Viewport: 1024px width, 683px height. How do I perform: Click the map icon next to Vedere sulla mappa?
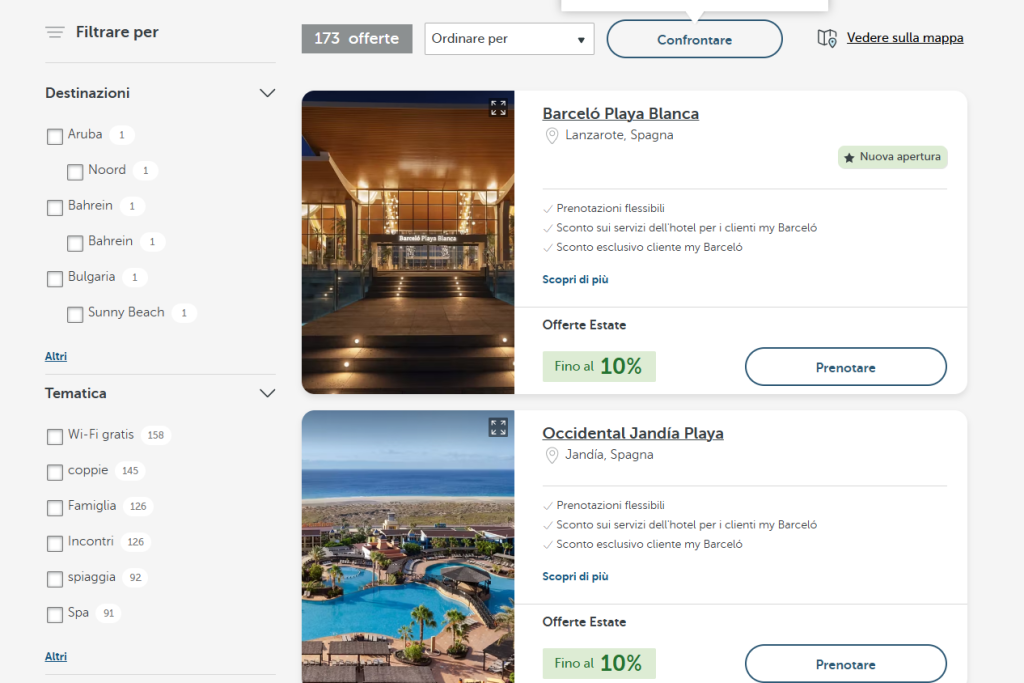[x=827, y=39]
